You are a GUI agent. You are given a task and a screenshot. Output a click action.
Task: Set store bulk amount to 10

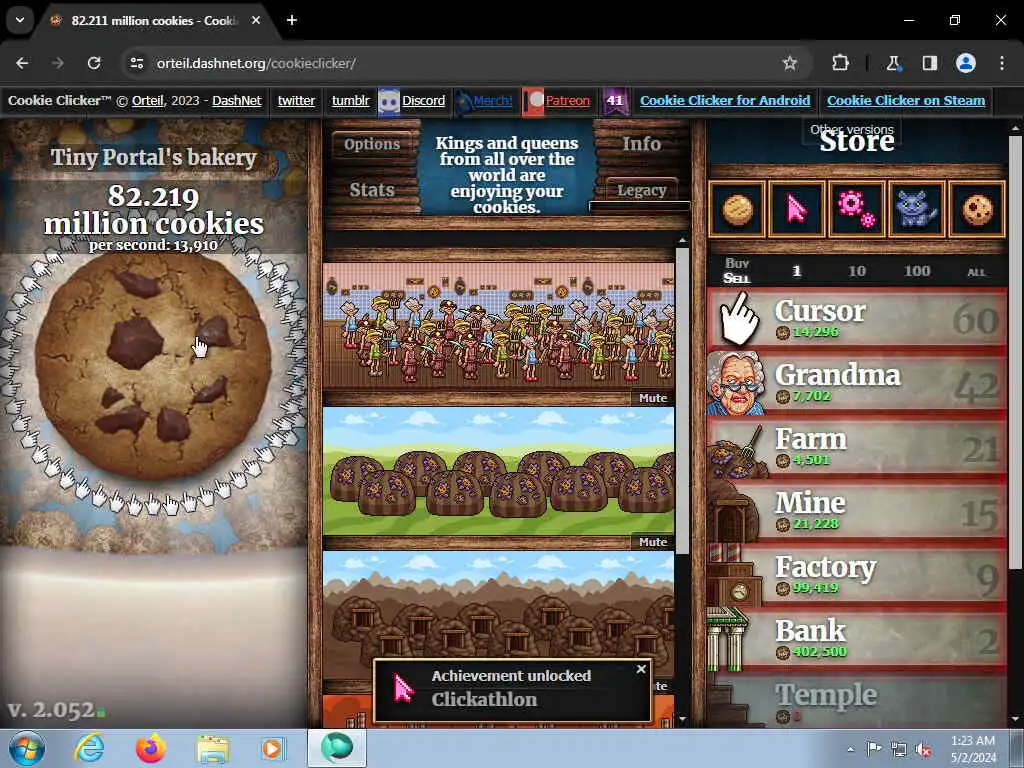click(x=857, y=271)
